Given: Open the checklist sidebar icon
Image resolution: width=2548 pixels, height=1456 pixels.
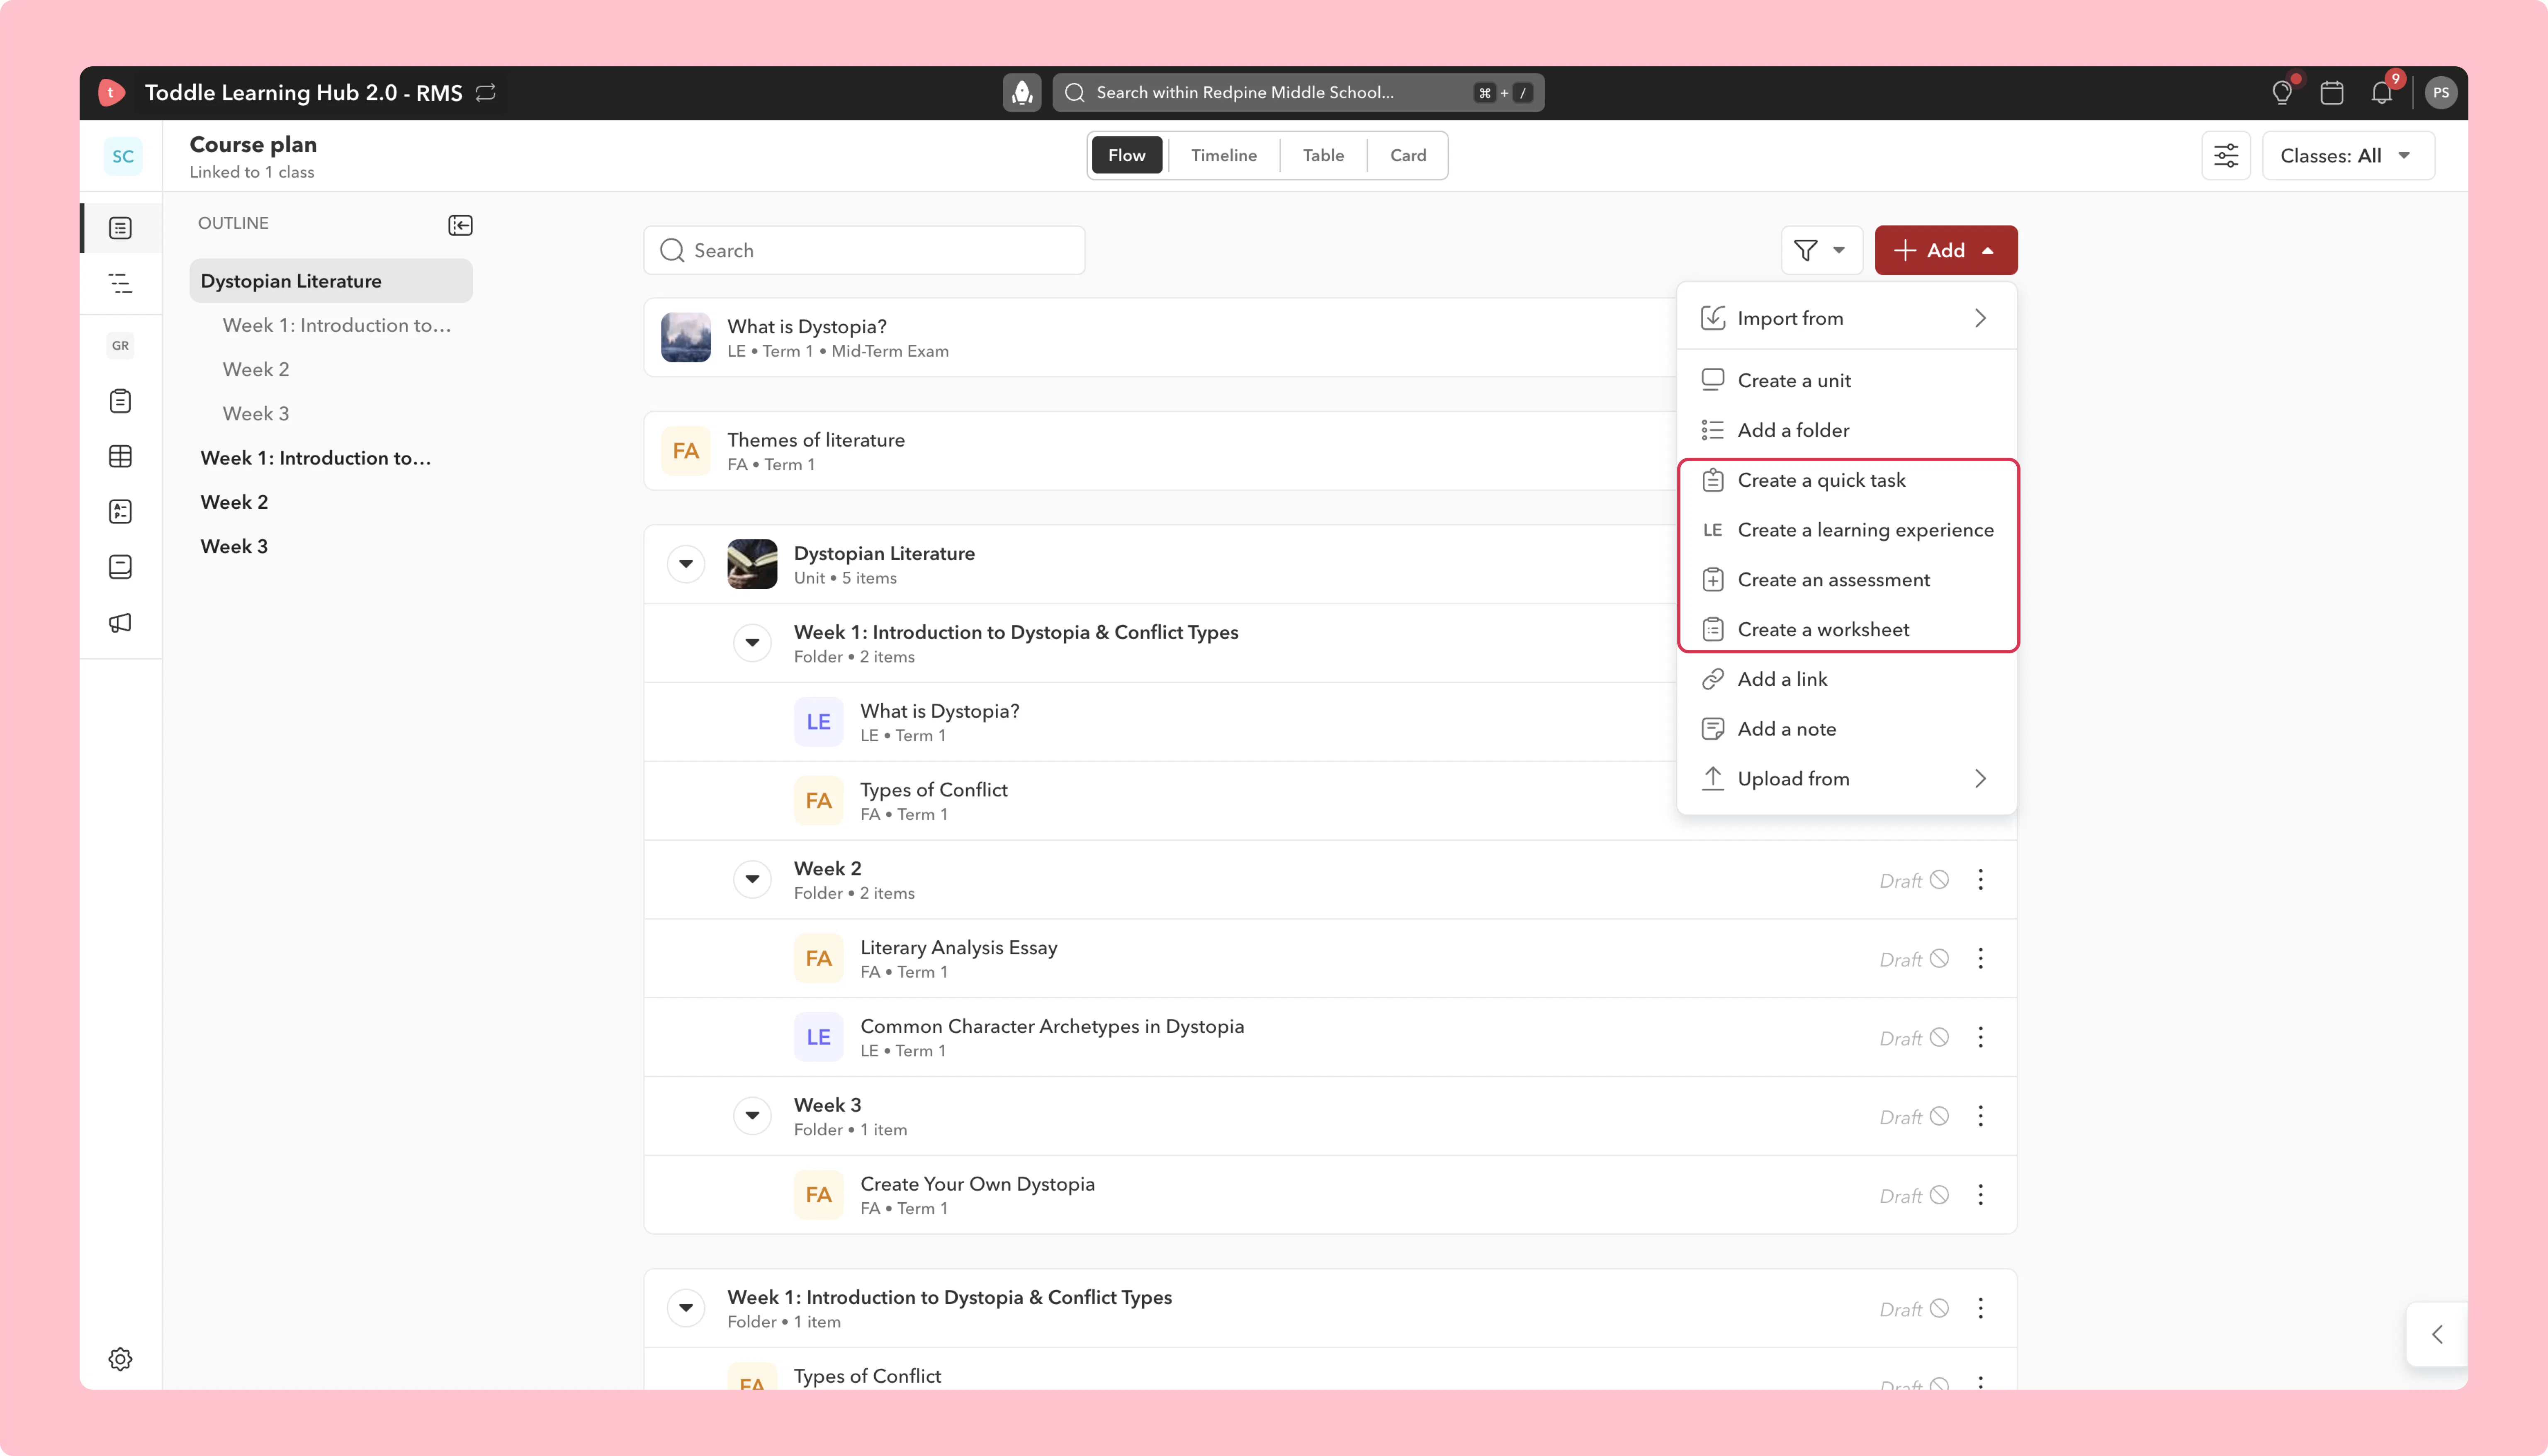Looking at the screenshot, I should pos(120,511).
